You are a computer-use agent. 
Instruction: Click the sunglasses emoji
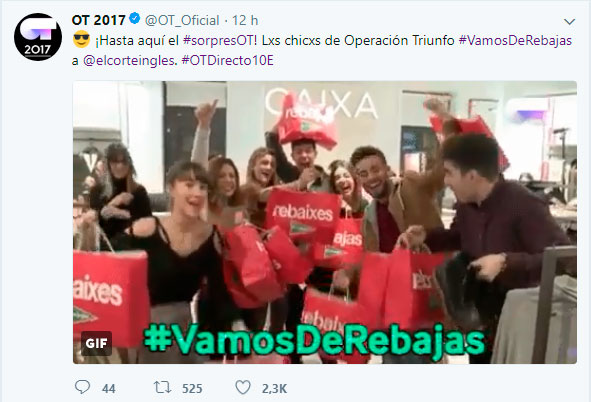point(81,40)
